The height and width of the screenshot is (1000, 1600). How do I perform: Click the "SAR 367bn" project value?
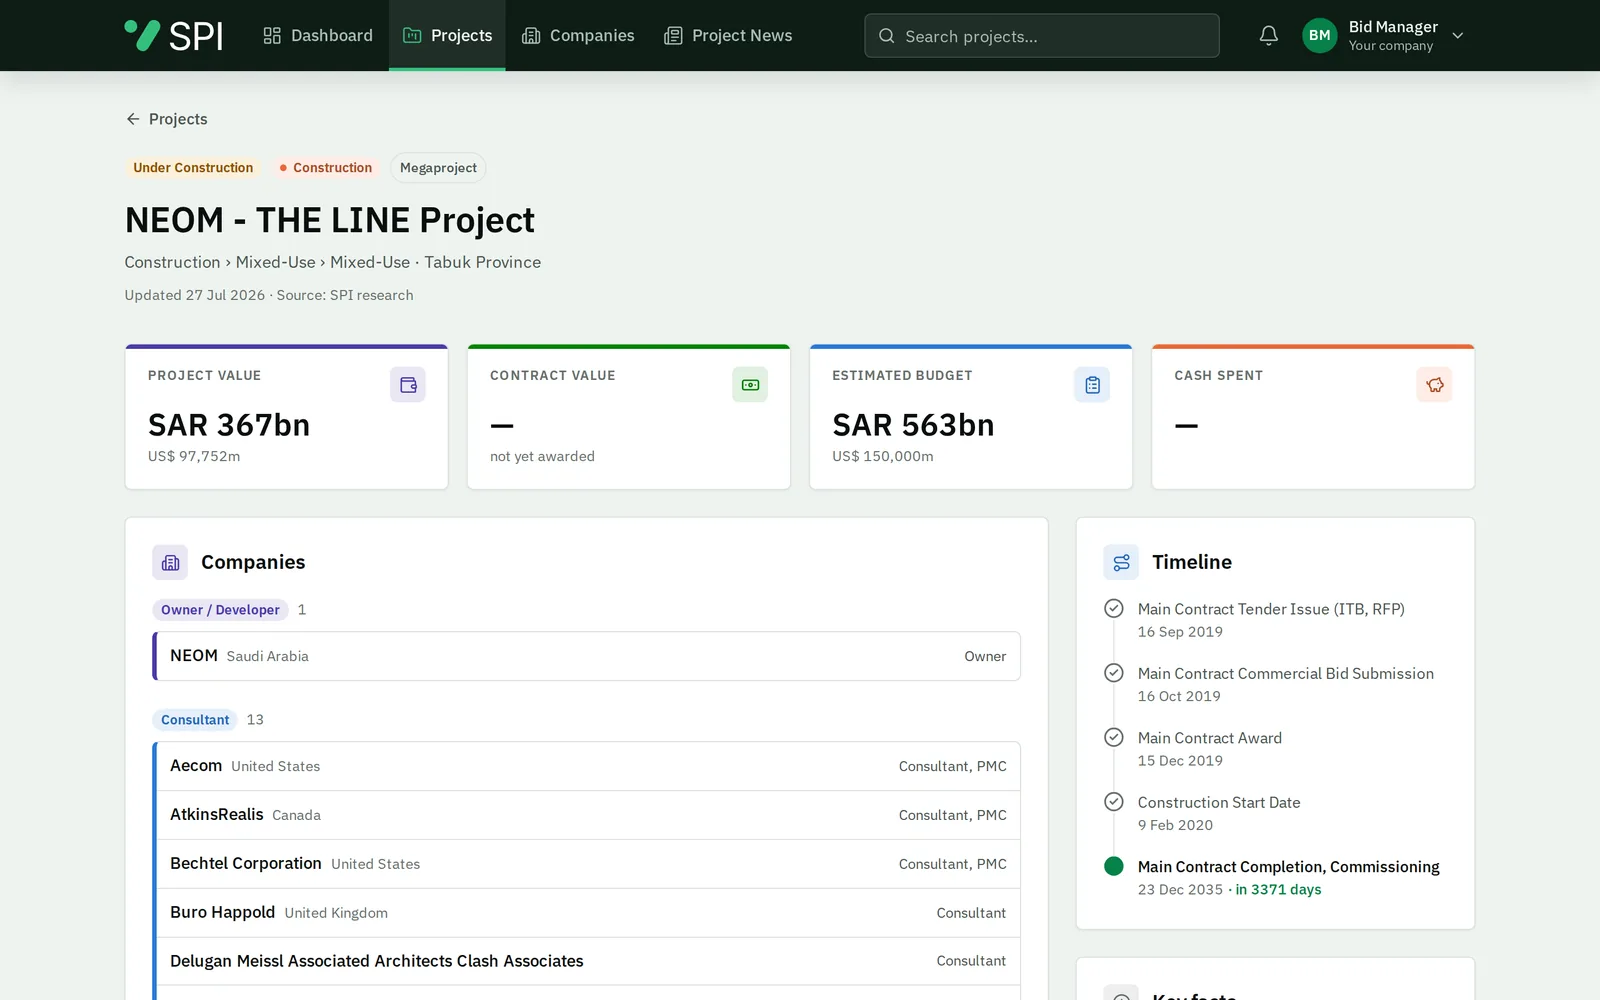pos(229,425)
